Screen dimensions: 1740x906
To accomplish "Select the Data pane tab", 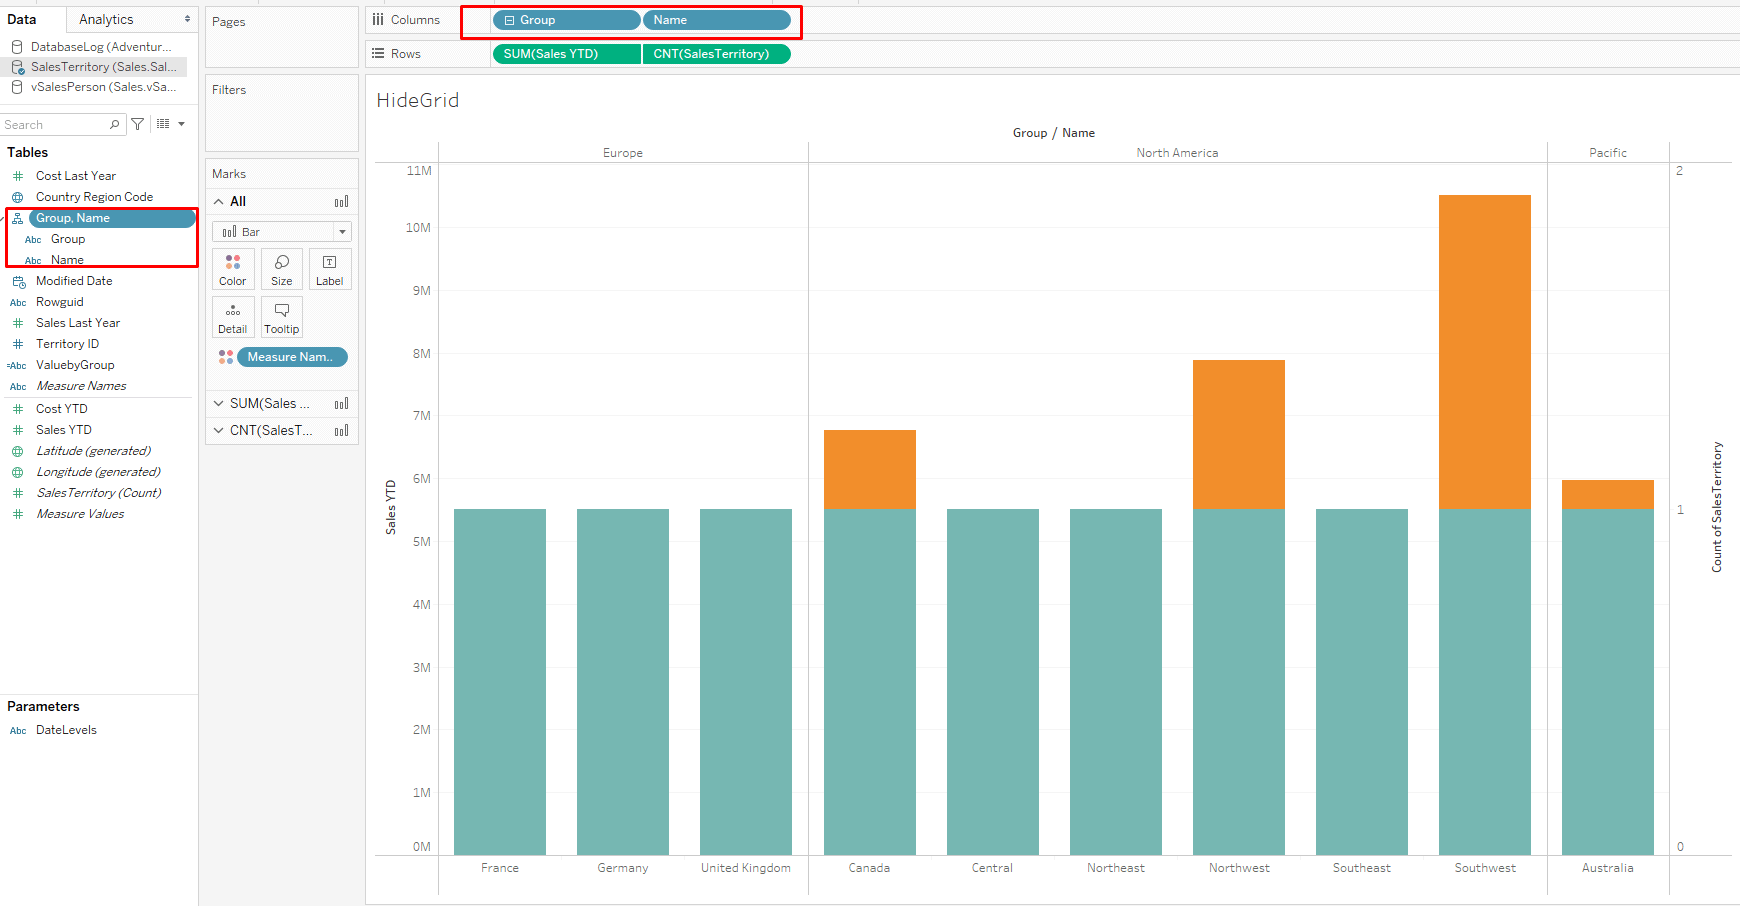I will click(22, 18).
